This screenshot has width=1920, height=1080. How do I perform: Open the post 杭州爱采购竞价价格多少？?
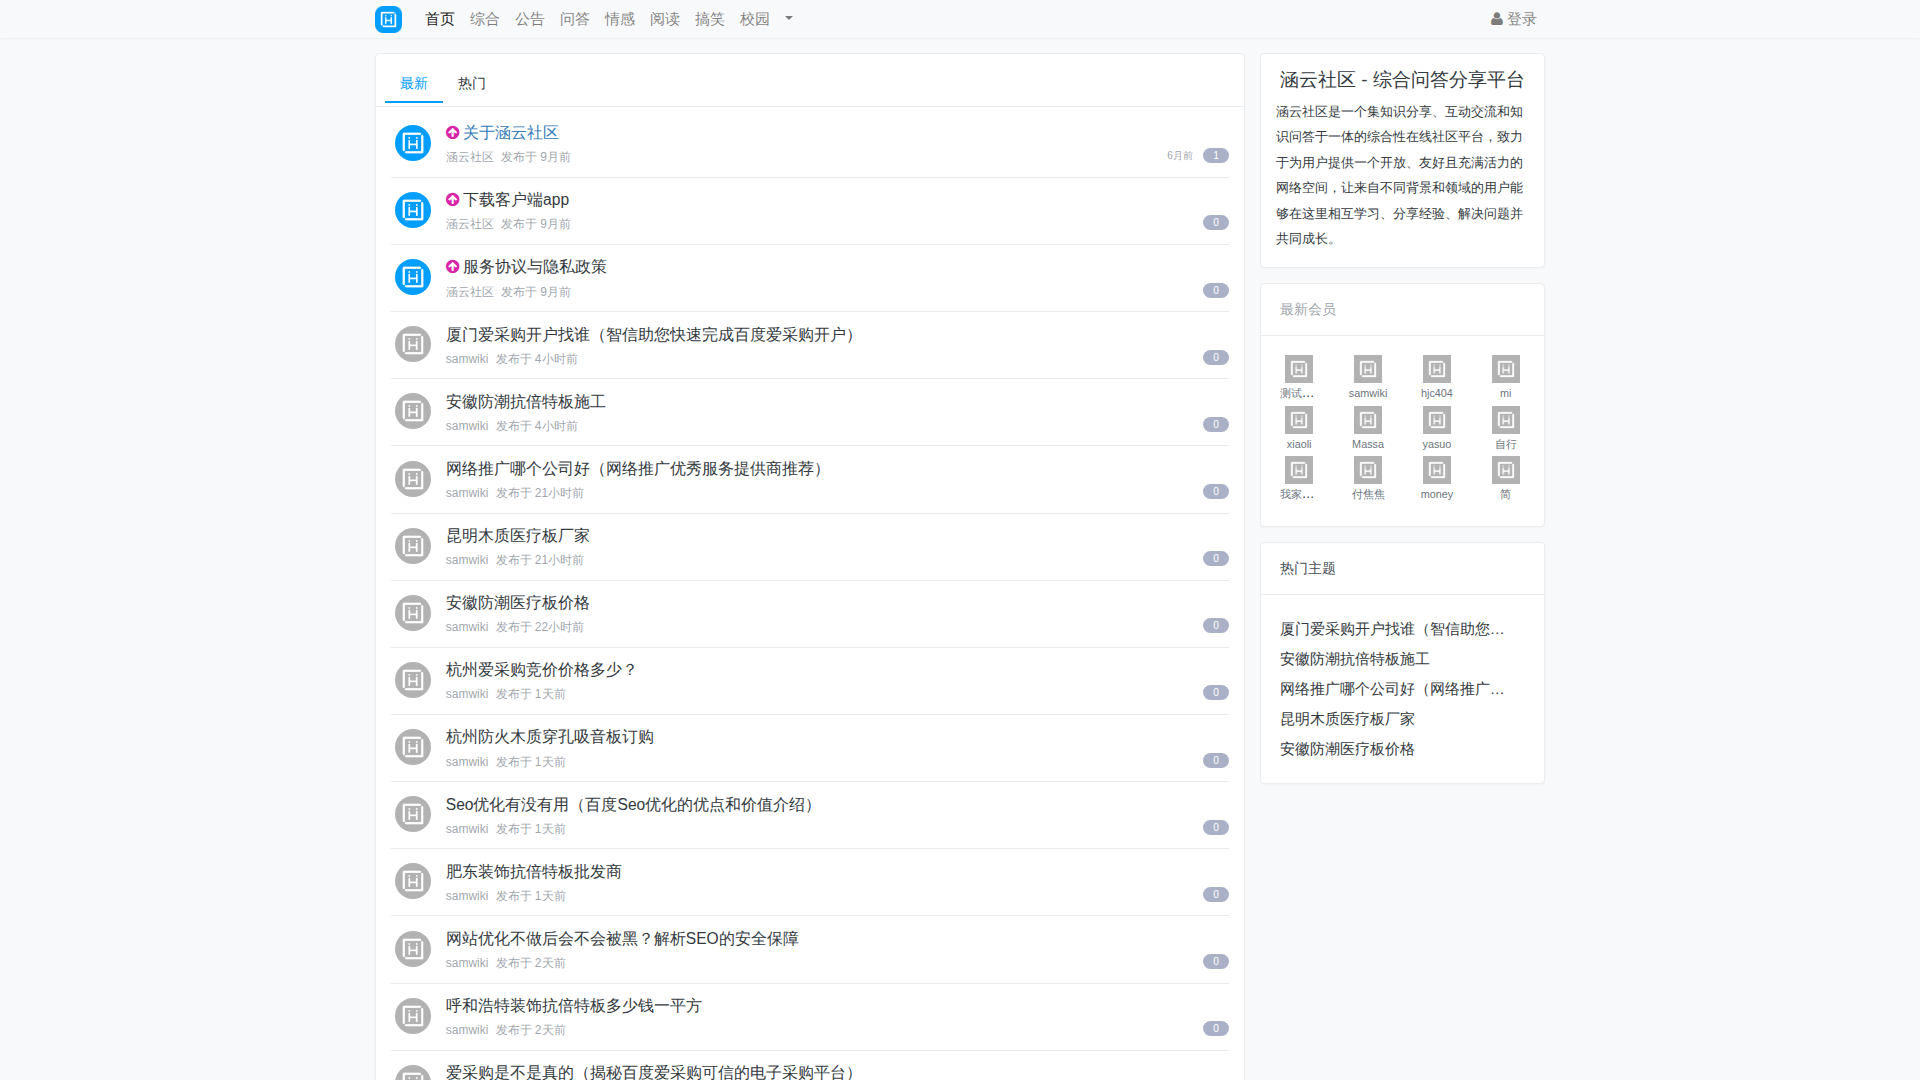[x=541, y=670]
